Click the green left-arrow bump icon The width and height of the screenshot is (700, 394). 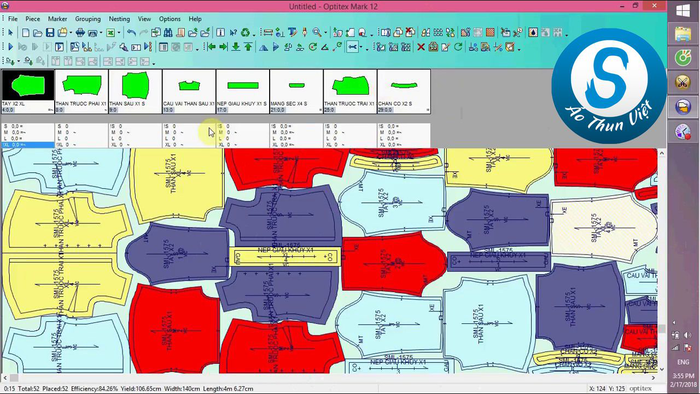(212, 47)
